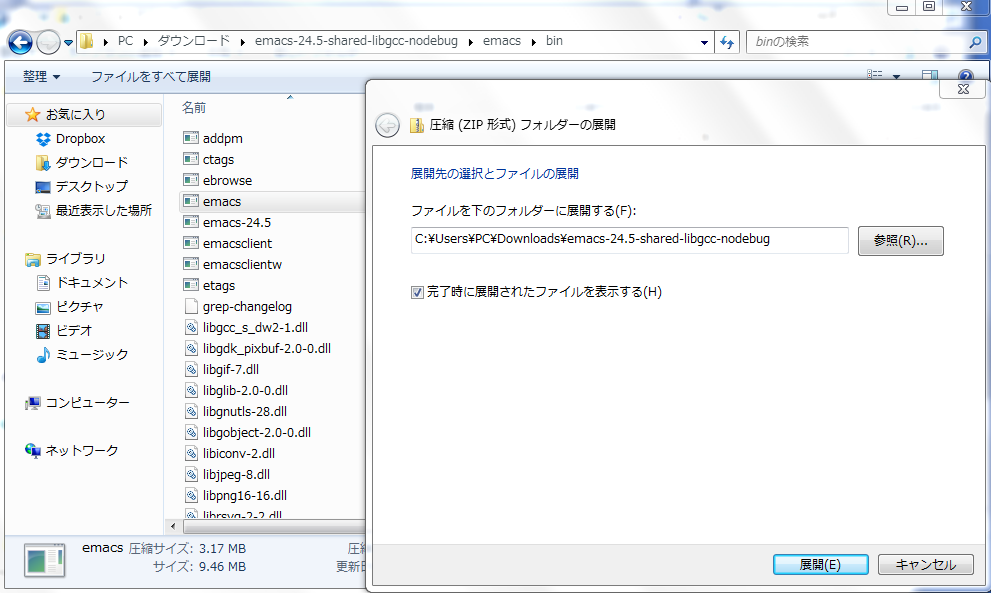Viewport: 991px width, 593px height.
Task: Select the ctags file icon
Action: click(191, 159)
